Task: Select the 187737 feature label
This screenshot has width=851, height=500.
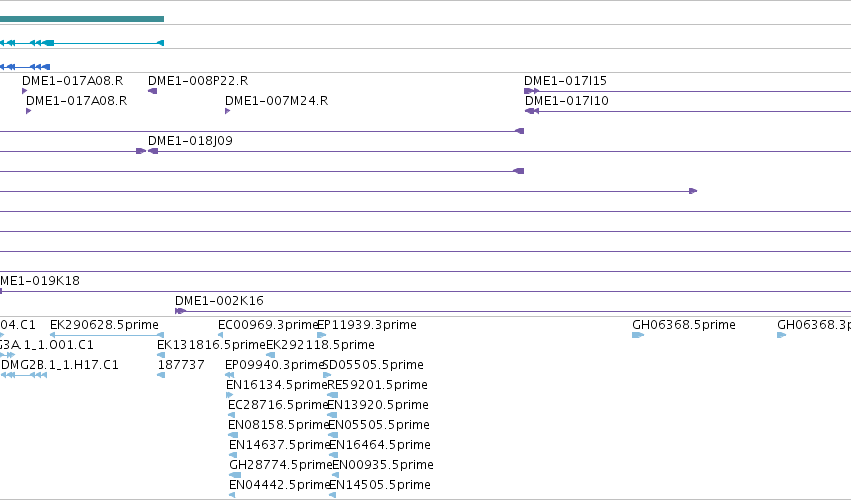Action: click(x=181, y=365)
